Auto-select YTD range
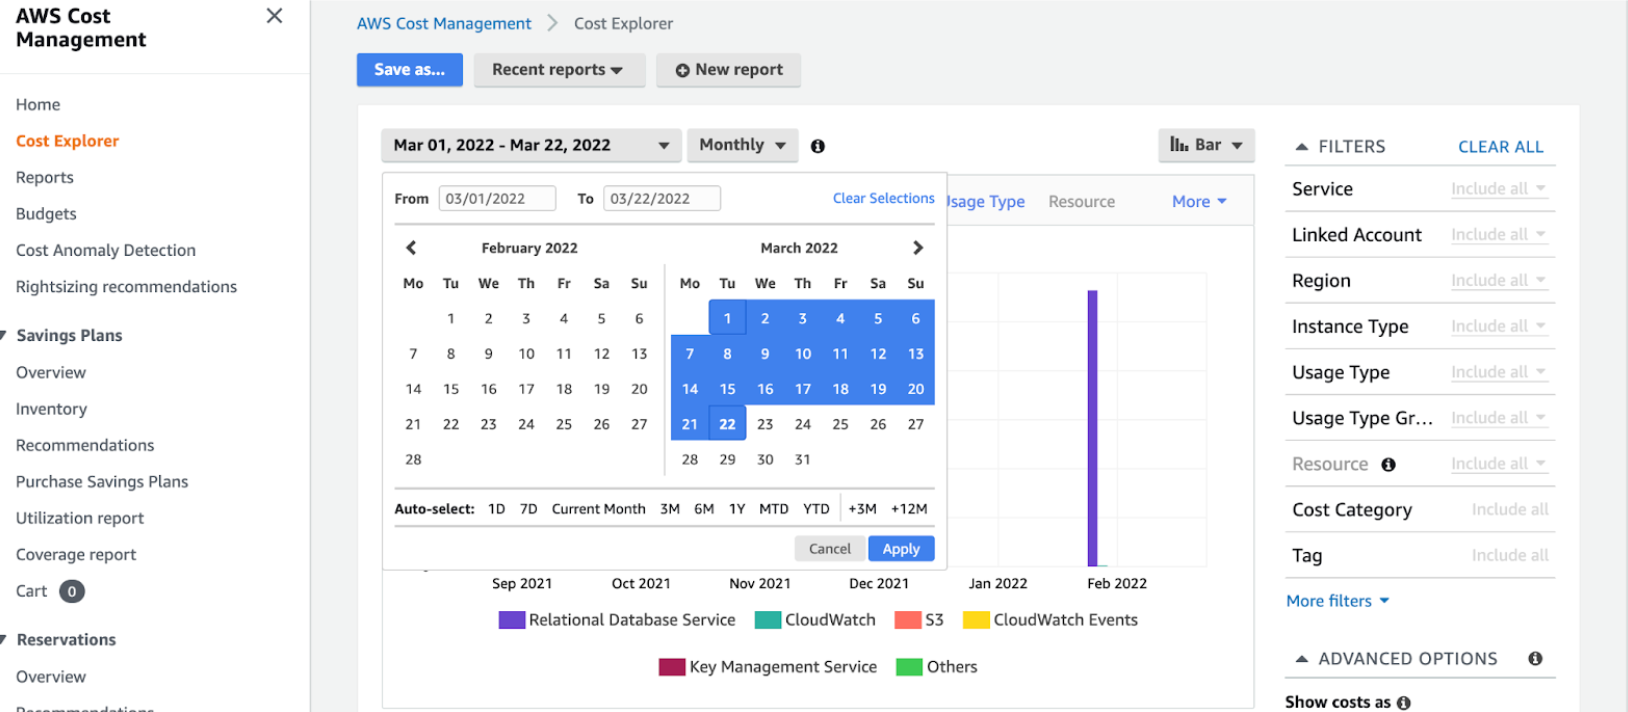 (817, 509)
